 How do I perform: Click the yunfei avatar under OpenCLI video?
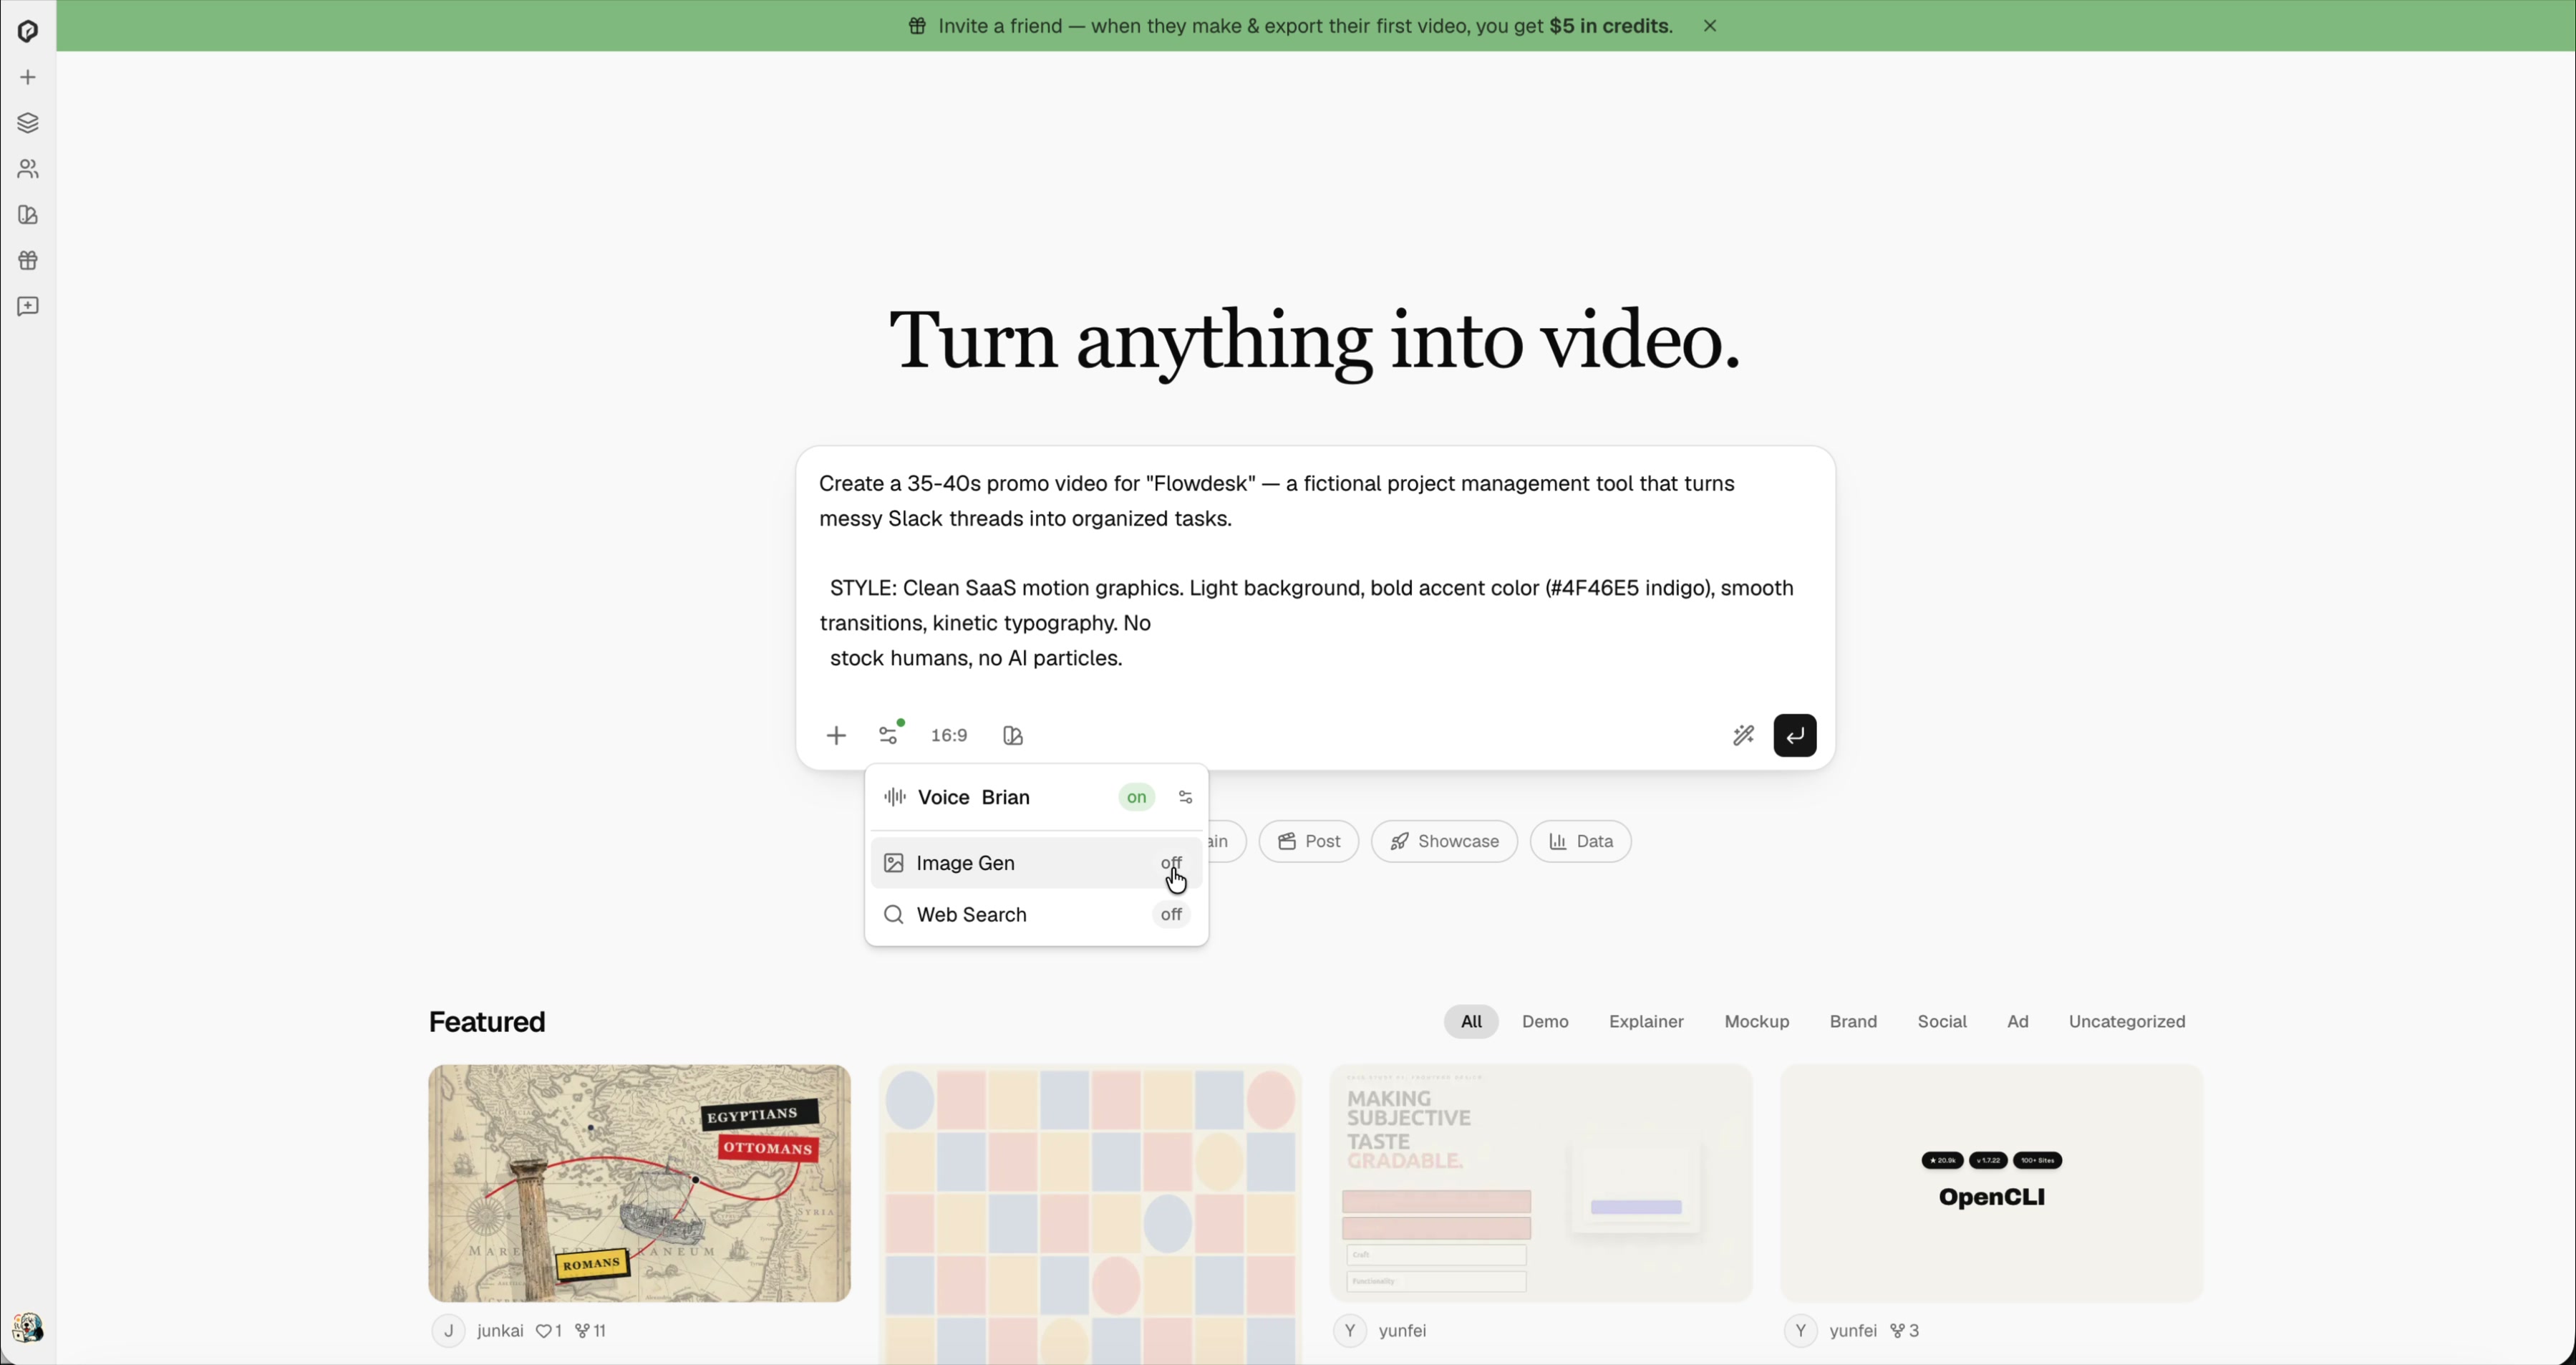1800,1332
